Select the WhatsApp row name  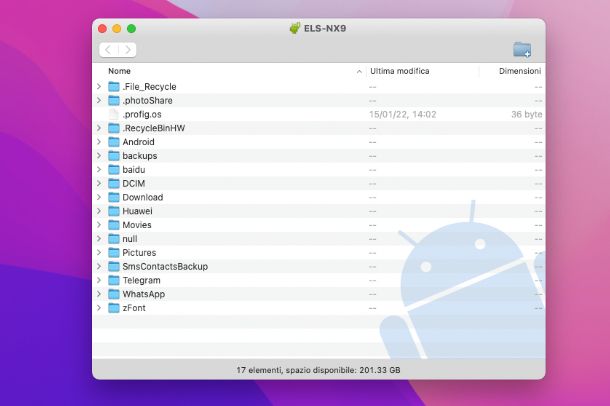(x=144, y=294)
